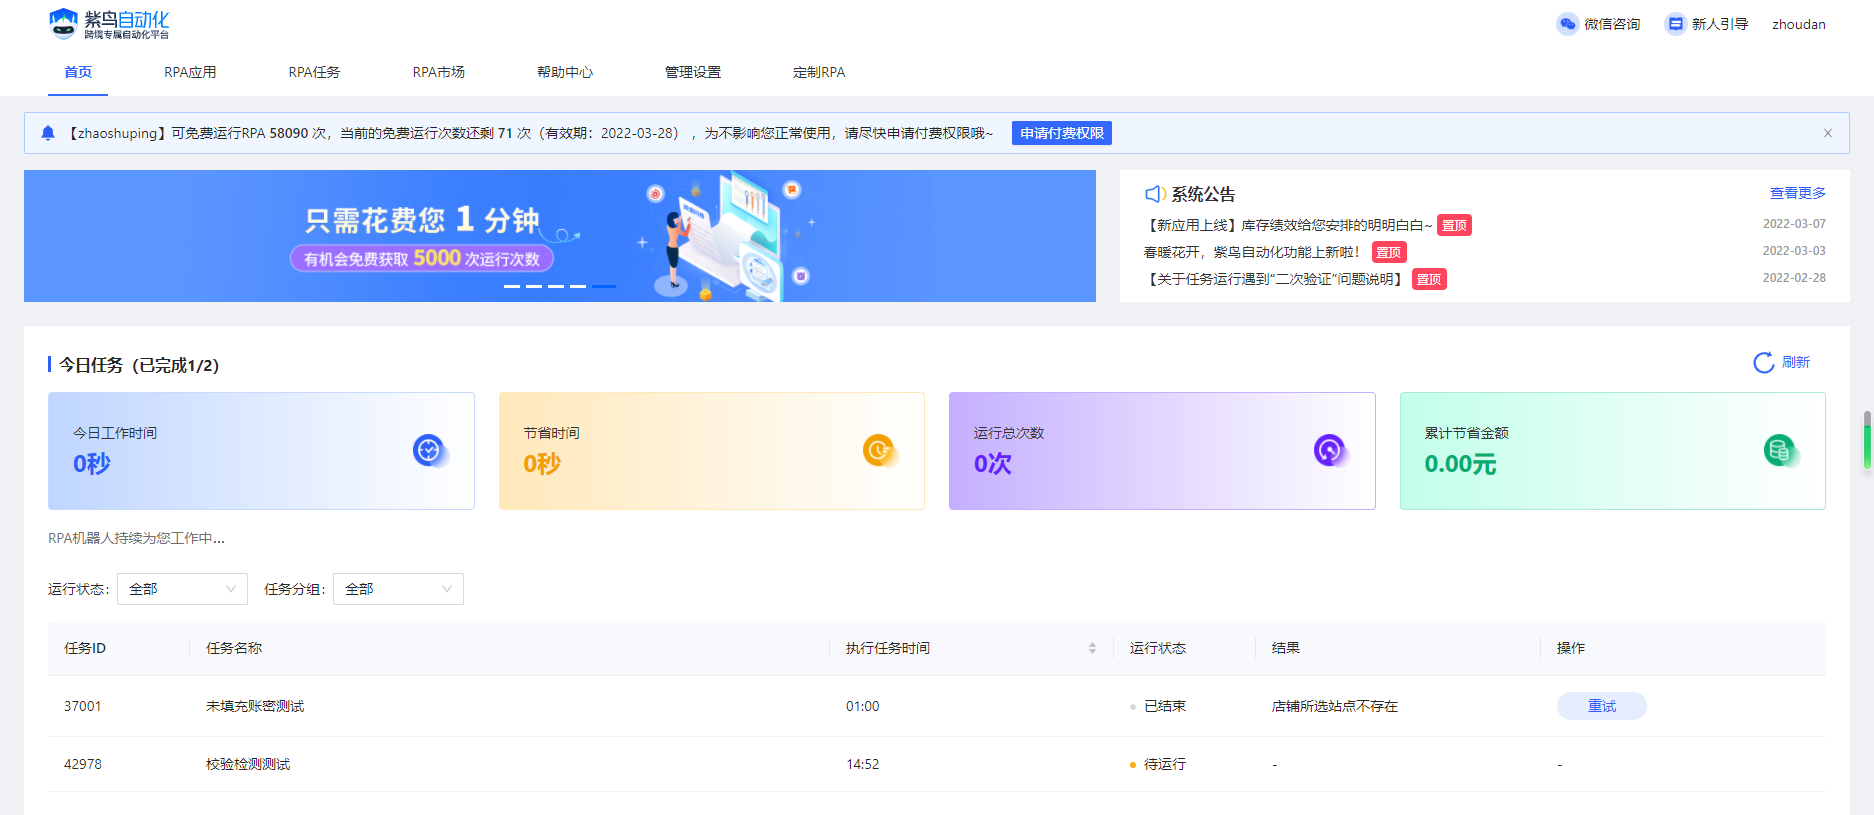Click the promotional banner 只需花费您1分钟

pos(560,236)
